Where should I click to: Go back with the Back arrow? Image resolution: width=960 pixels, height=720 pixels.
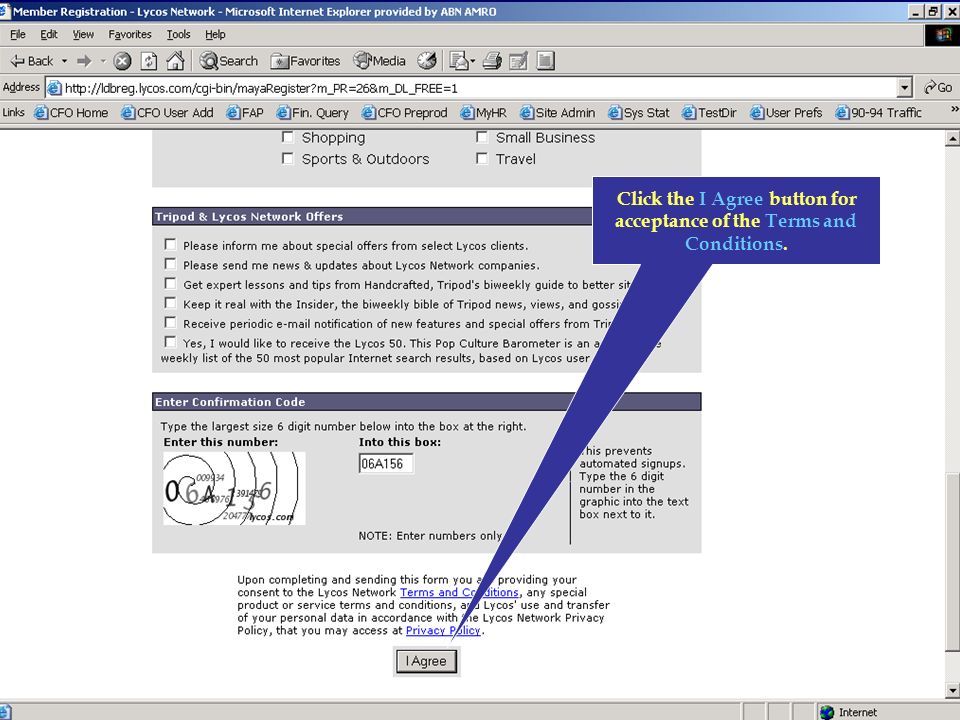[32, 61]
